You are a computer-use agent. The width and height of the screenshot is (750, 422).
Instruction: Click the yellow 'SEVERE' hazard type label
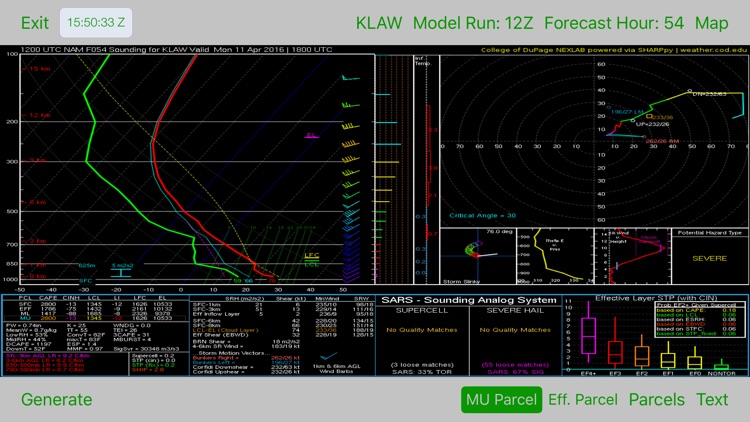click(x=709, y=258)
